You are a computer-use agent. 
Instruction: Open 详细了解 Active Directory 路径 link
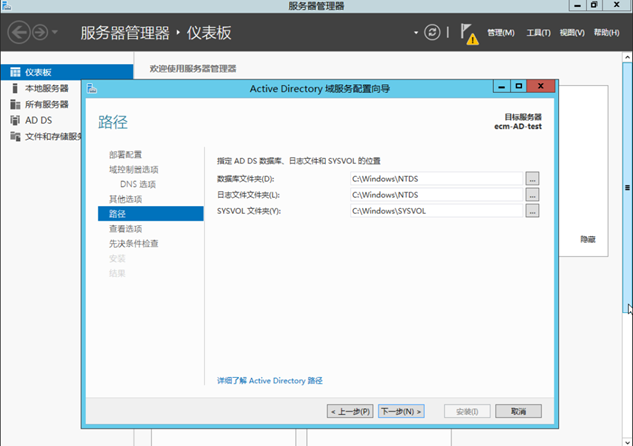click(270, 381)
